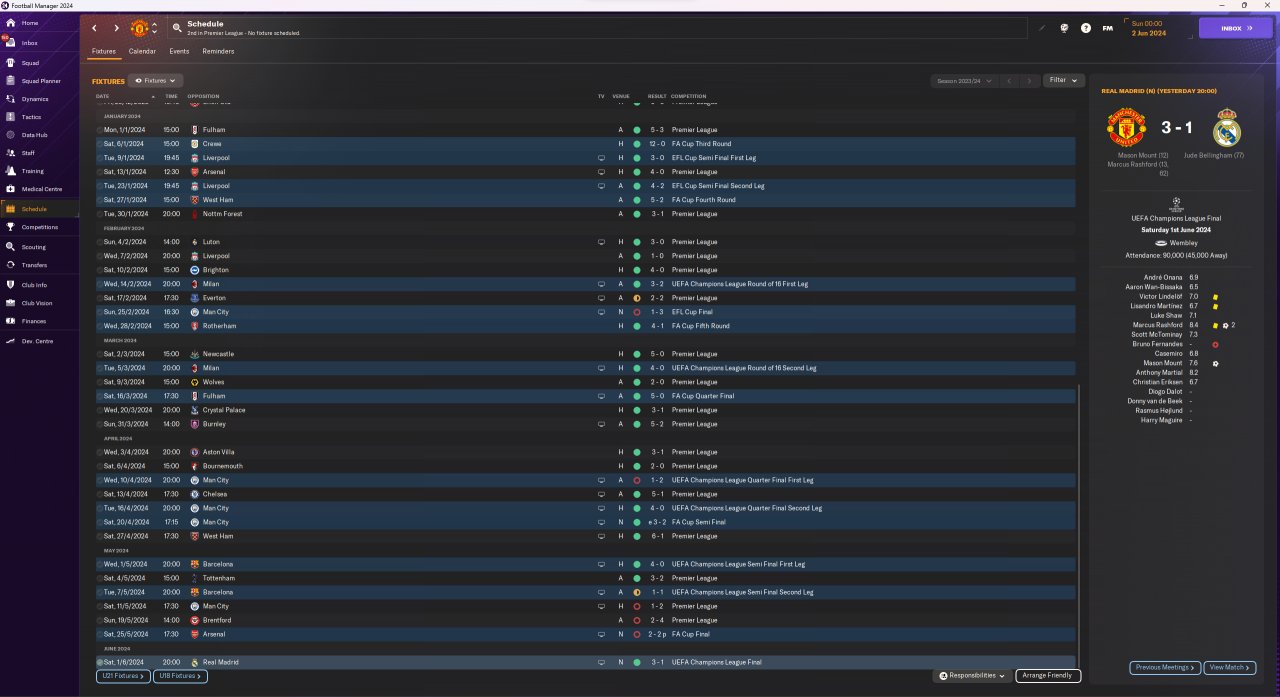Open U18 Fixtures
The height and width of the screenshot is (697, 1280).
pos(180,676)
